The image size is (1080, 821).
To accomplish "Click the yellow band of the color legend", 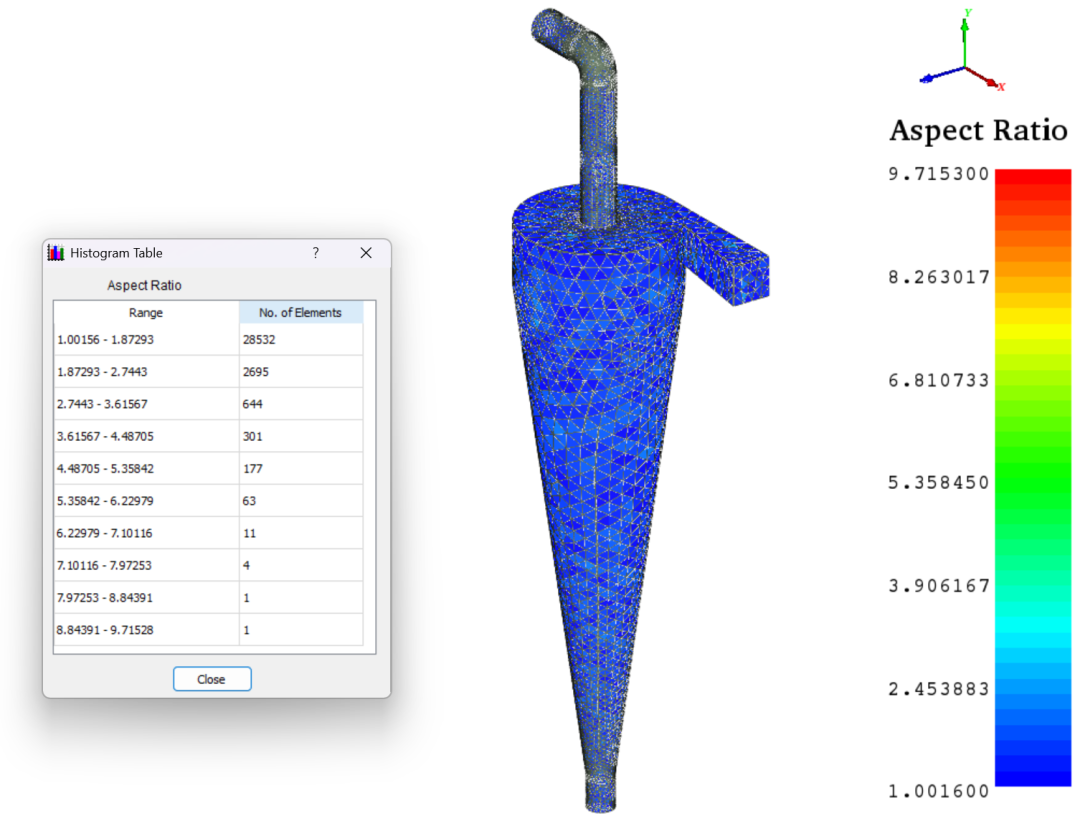I will 1033,329.
